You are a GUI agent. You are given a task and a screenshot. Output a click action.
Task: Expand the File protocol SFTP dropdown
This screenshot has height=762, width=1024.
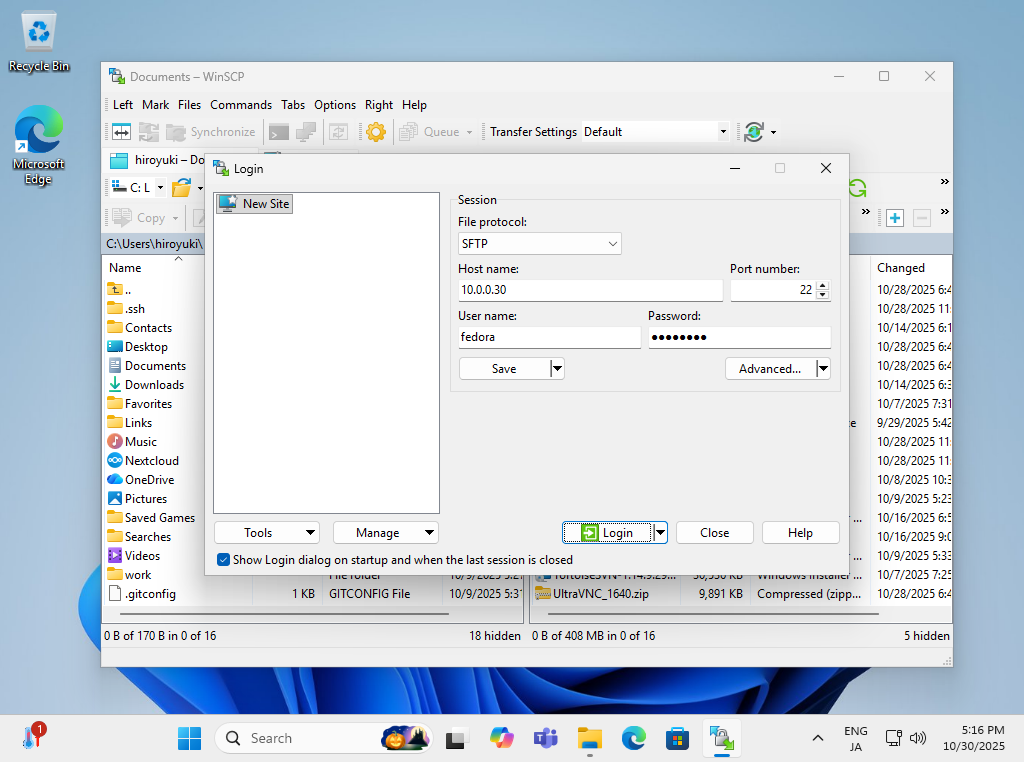tap(539, 243)
